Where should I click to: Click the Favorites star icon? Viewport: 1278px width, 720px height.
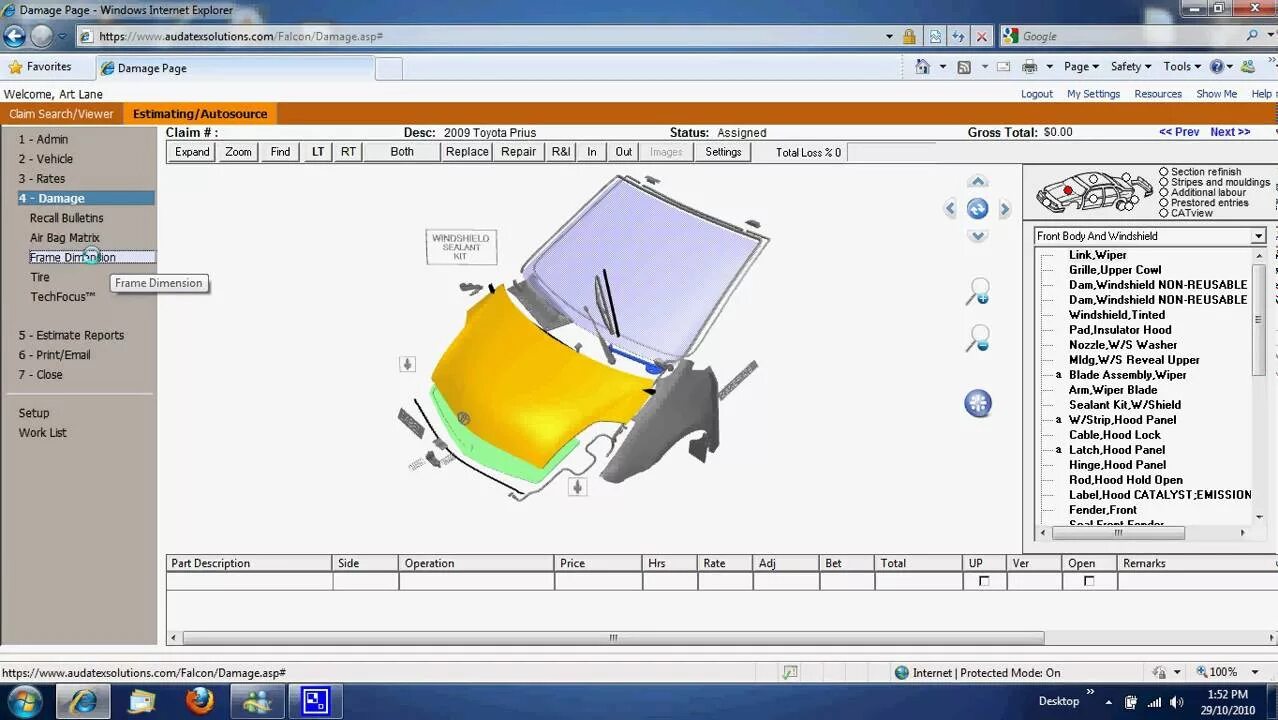point(15,67)
